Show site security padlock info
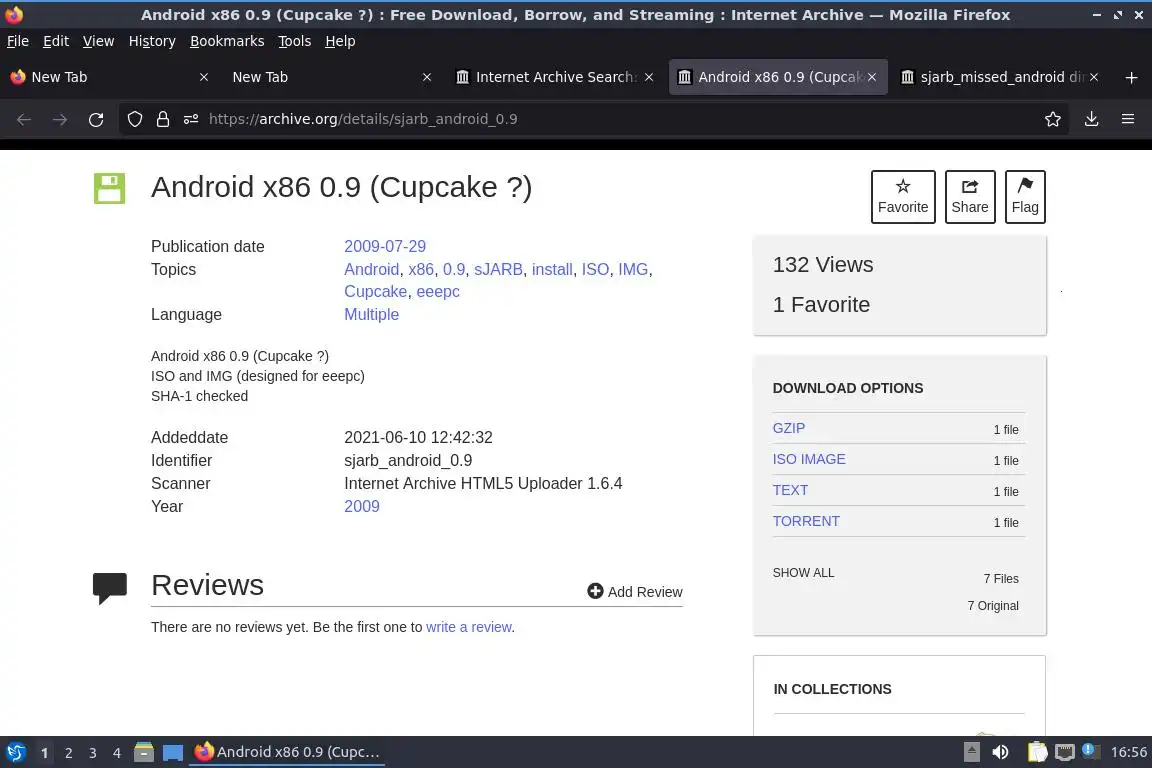 click(163, 119)
